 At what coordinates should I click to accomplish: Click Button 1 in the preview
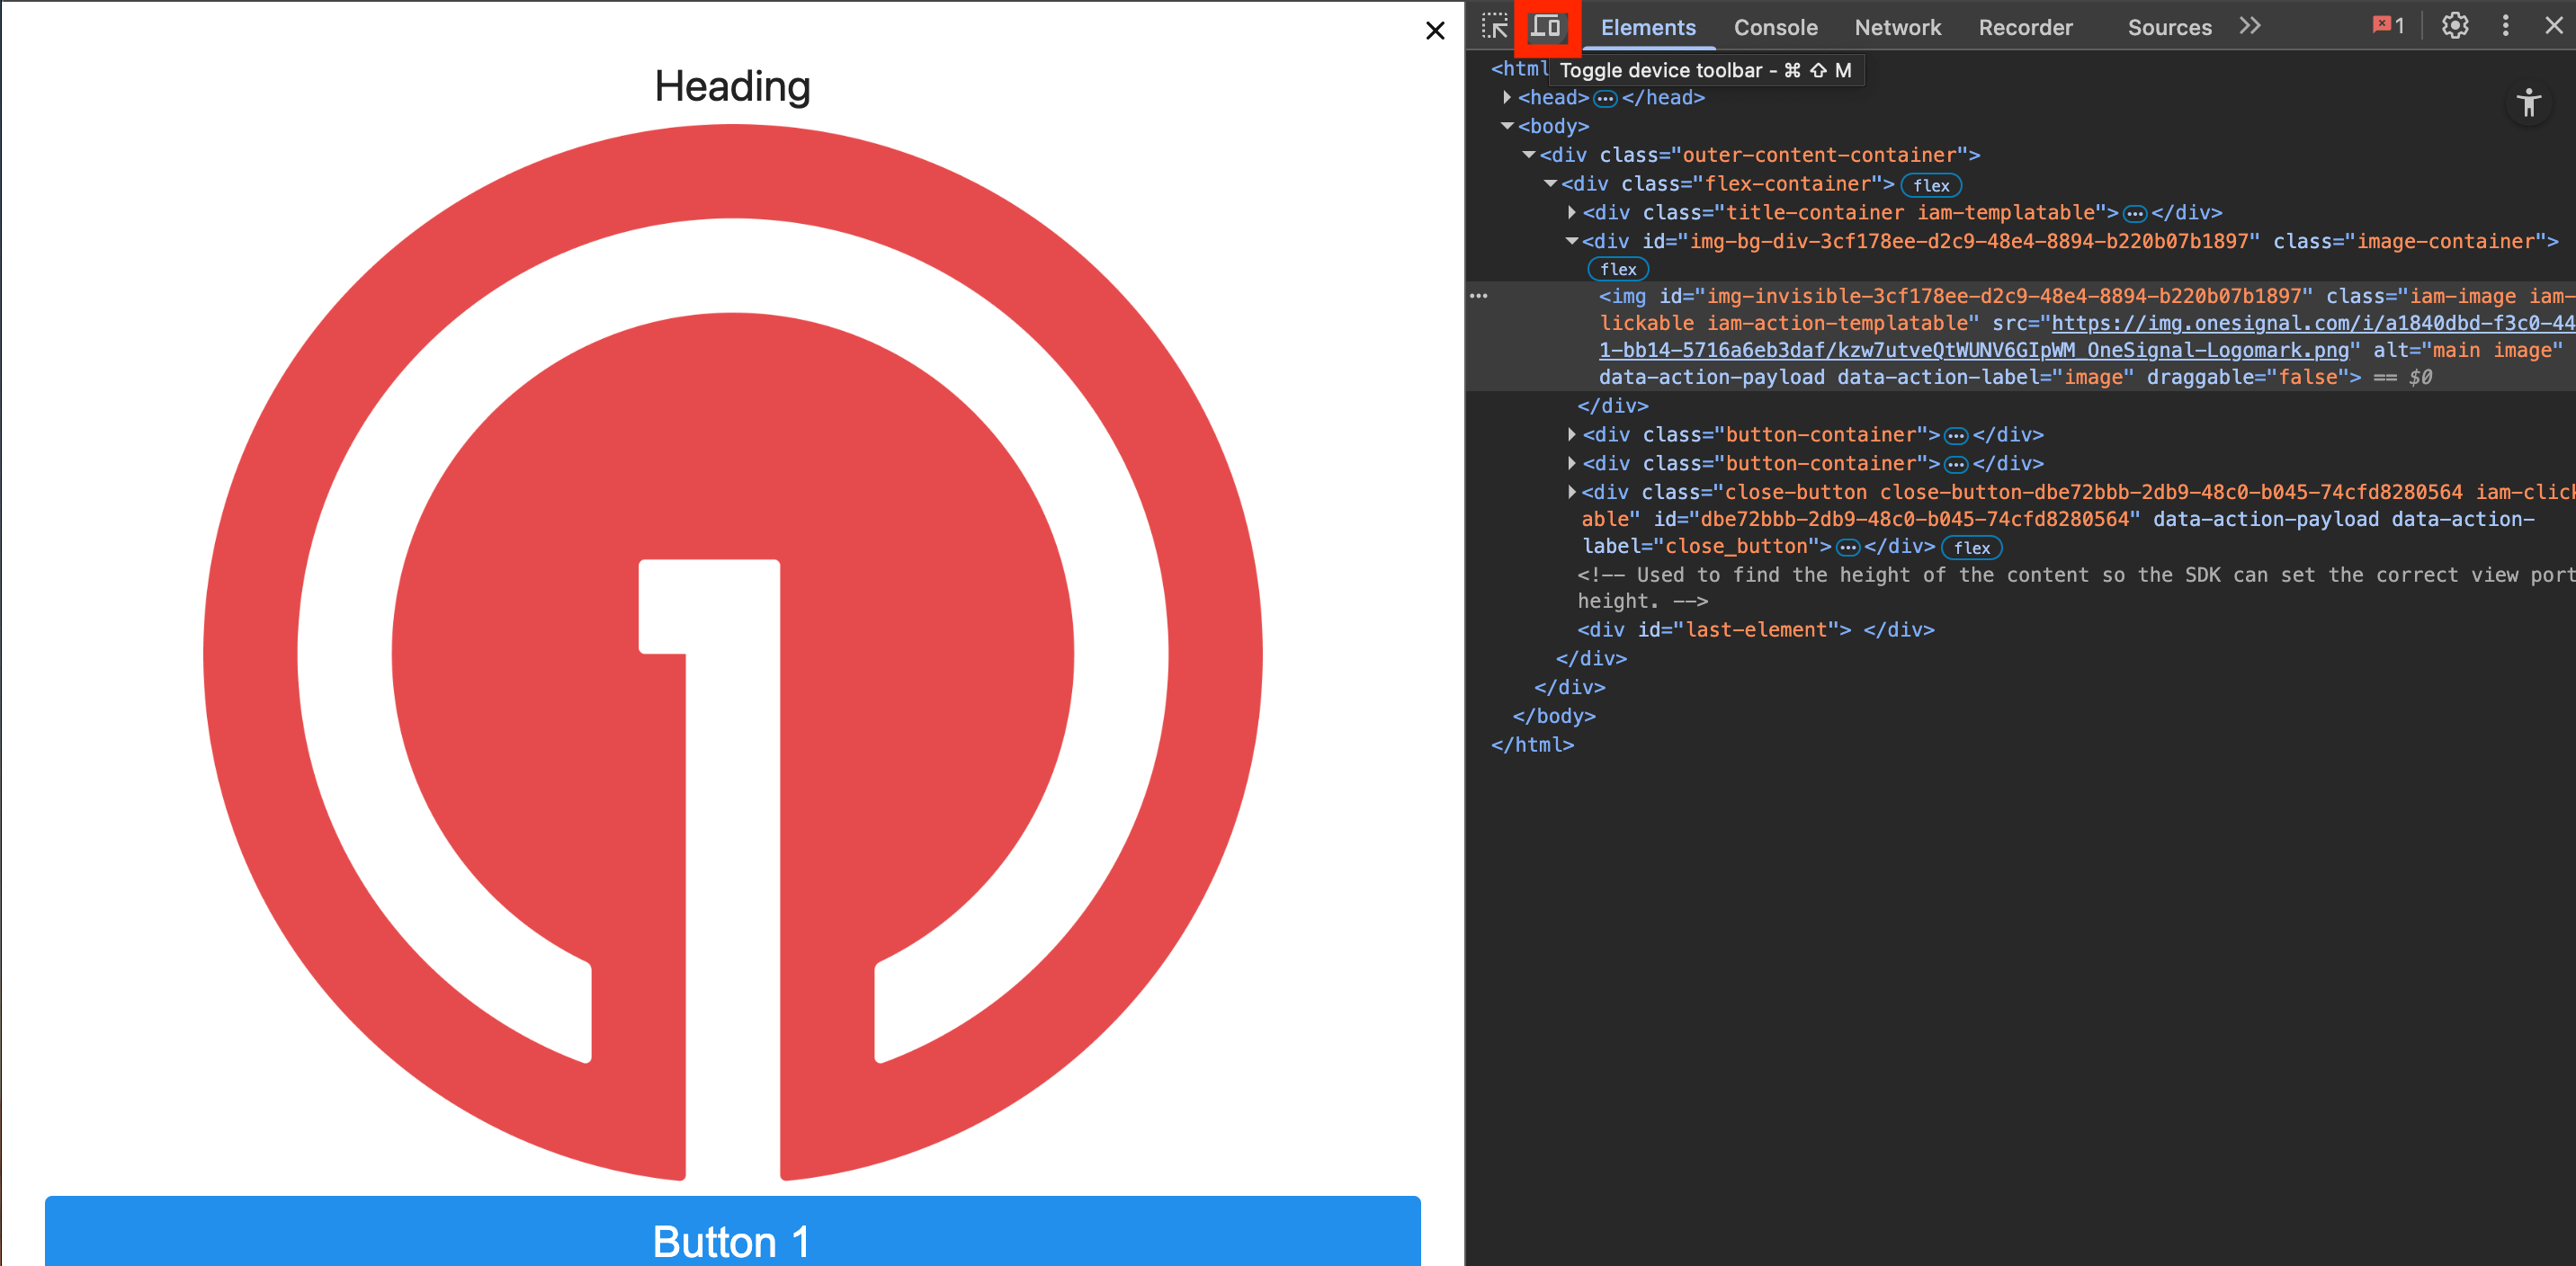(x=732, y=1231)
